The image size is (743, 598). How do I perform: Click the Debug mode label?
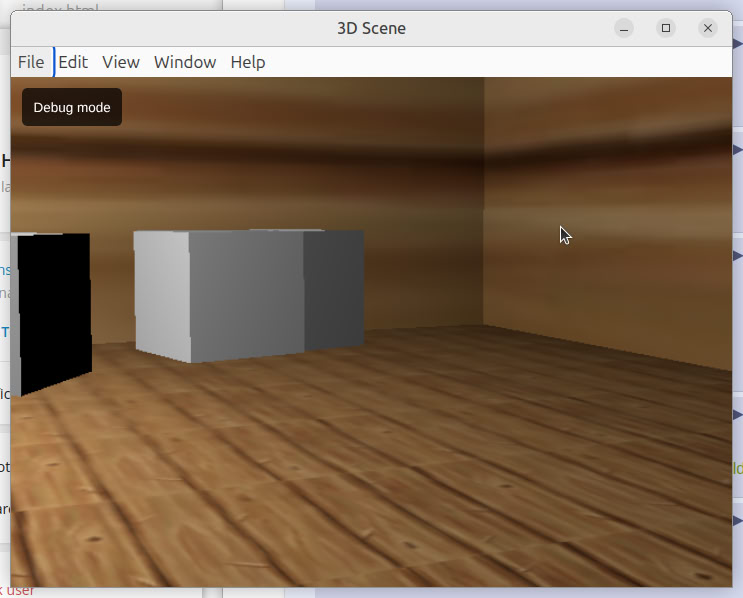[72, 107]
